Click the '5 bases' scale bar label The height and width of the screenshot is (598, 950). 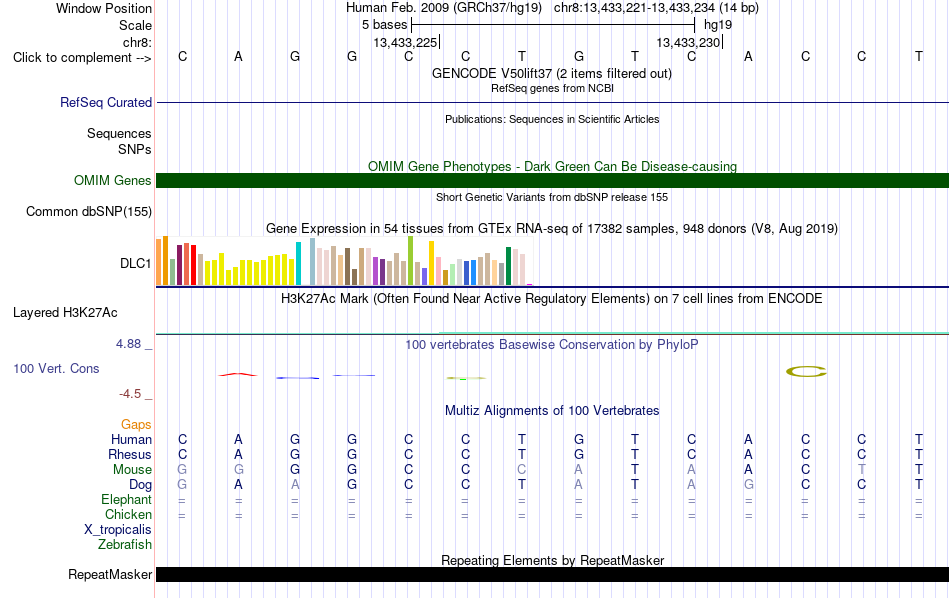tap(384, 25)
